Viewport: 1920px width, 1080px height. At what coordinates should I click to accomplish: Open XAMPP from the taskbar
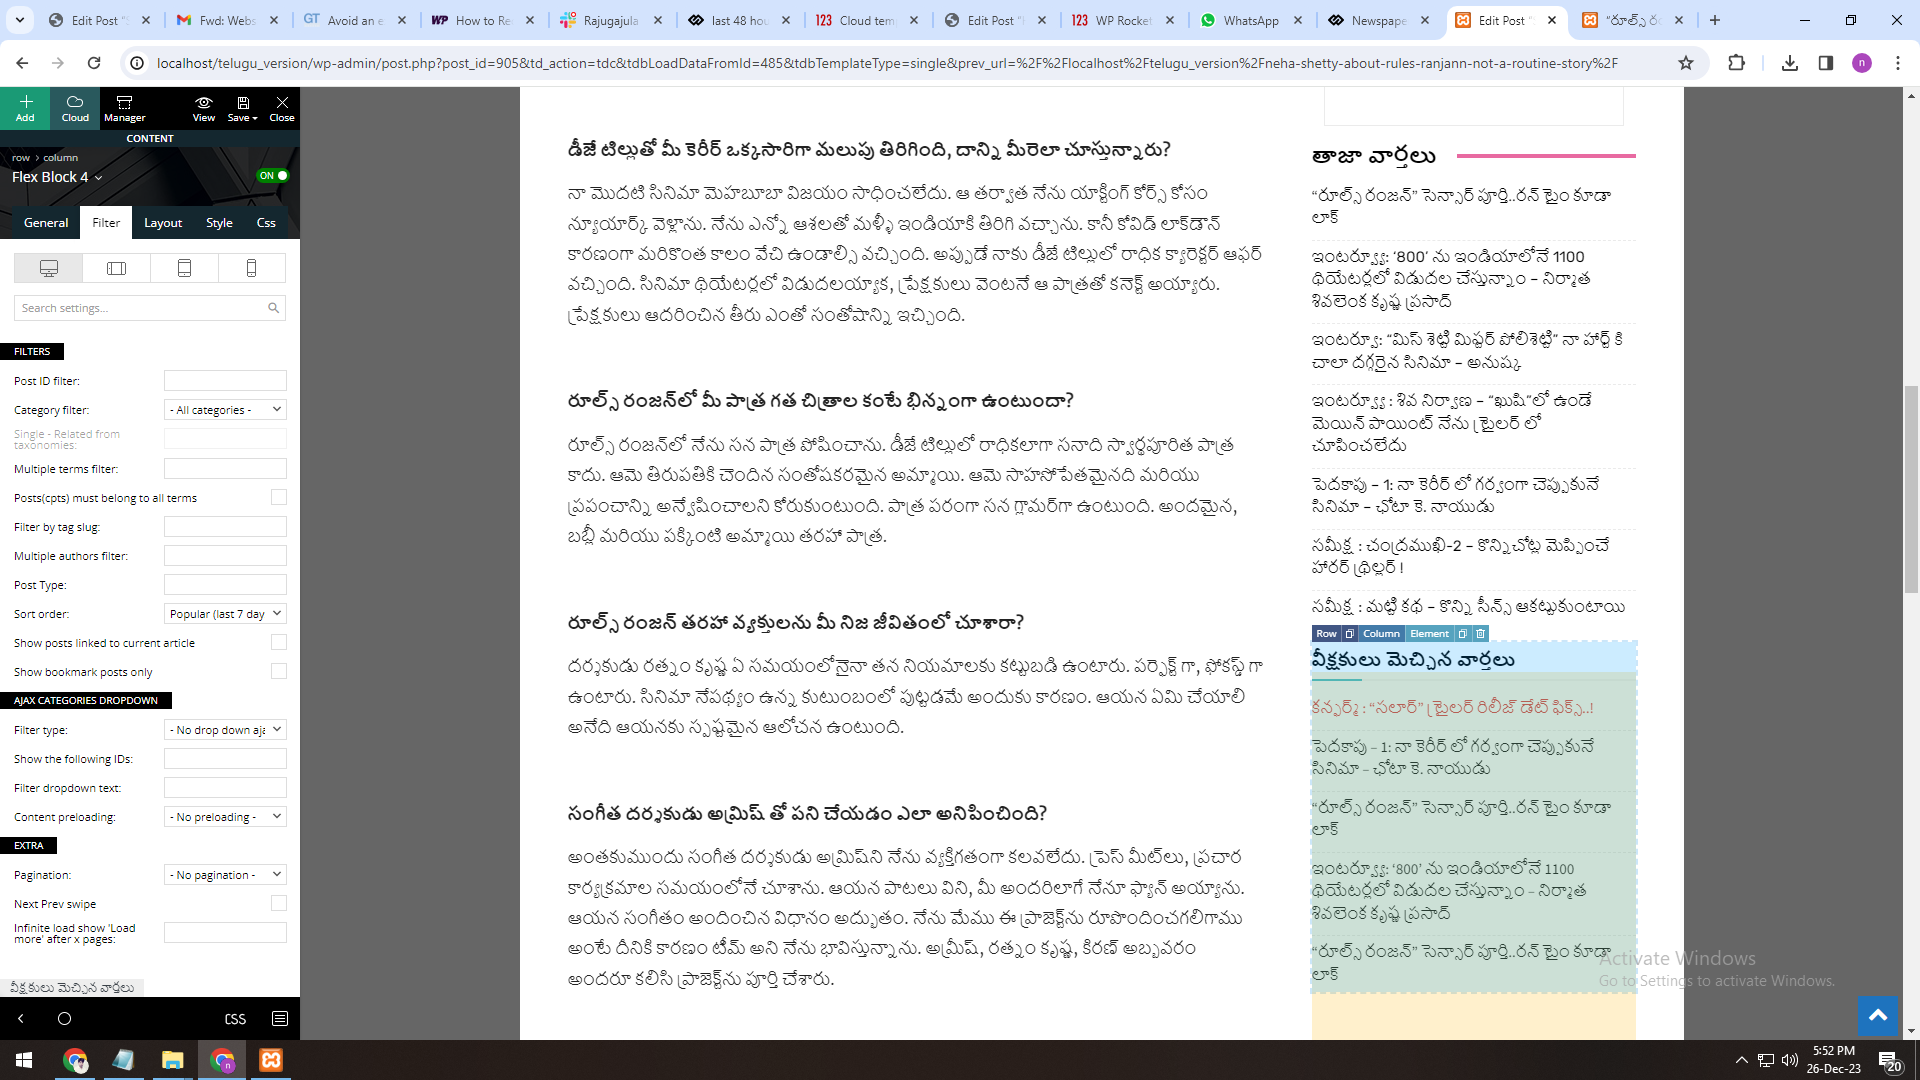point(271,1060)
